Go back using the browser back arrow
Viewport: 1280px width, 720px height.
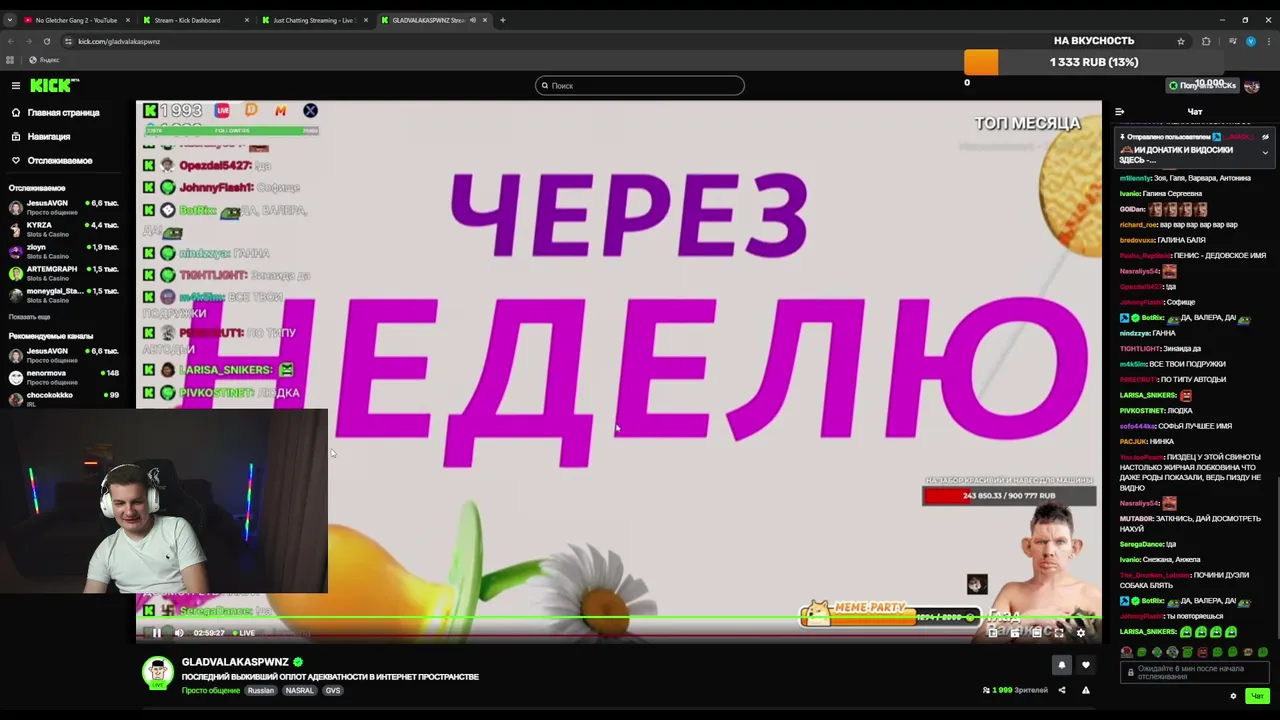10,41
